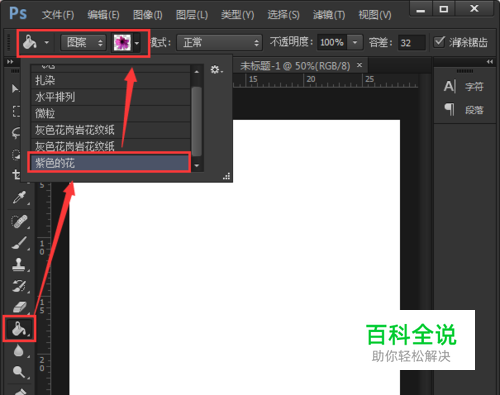Select the 紫色的花 pattern in list
Image resolution: width=500 pixels, height=395 pixels.
click(x=109, y=163)
